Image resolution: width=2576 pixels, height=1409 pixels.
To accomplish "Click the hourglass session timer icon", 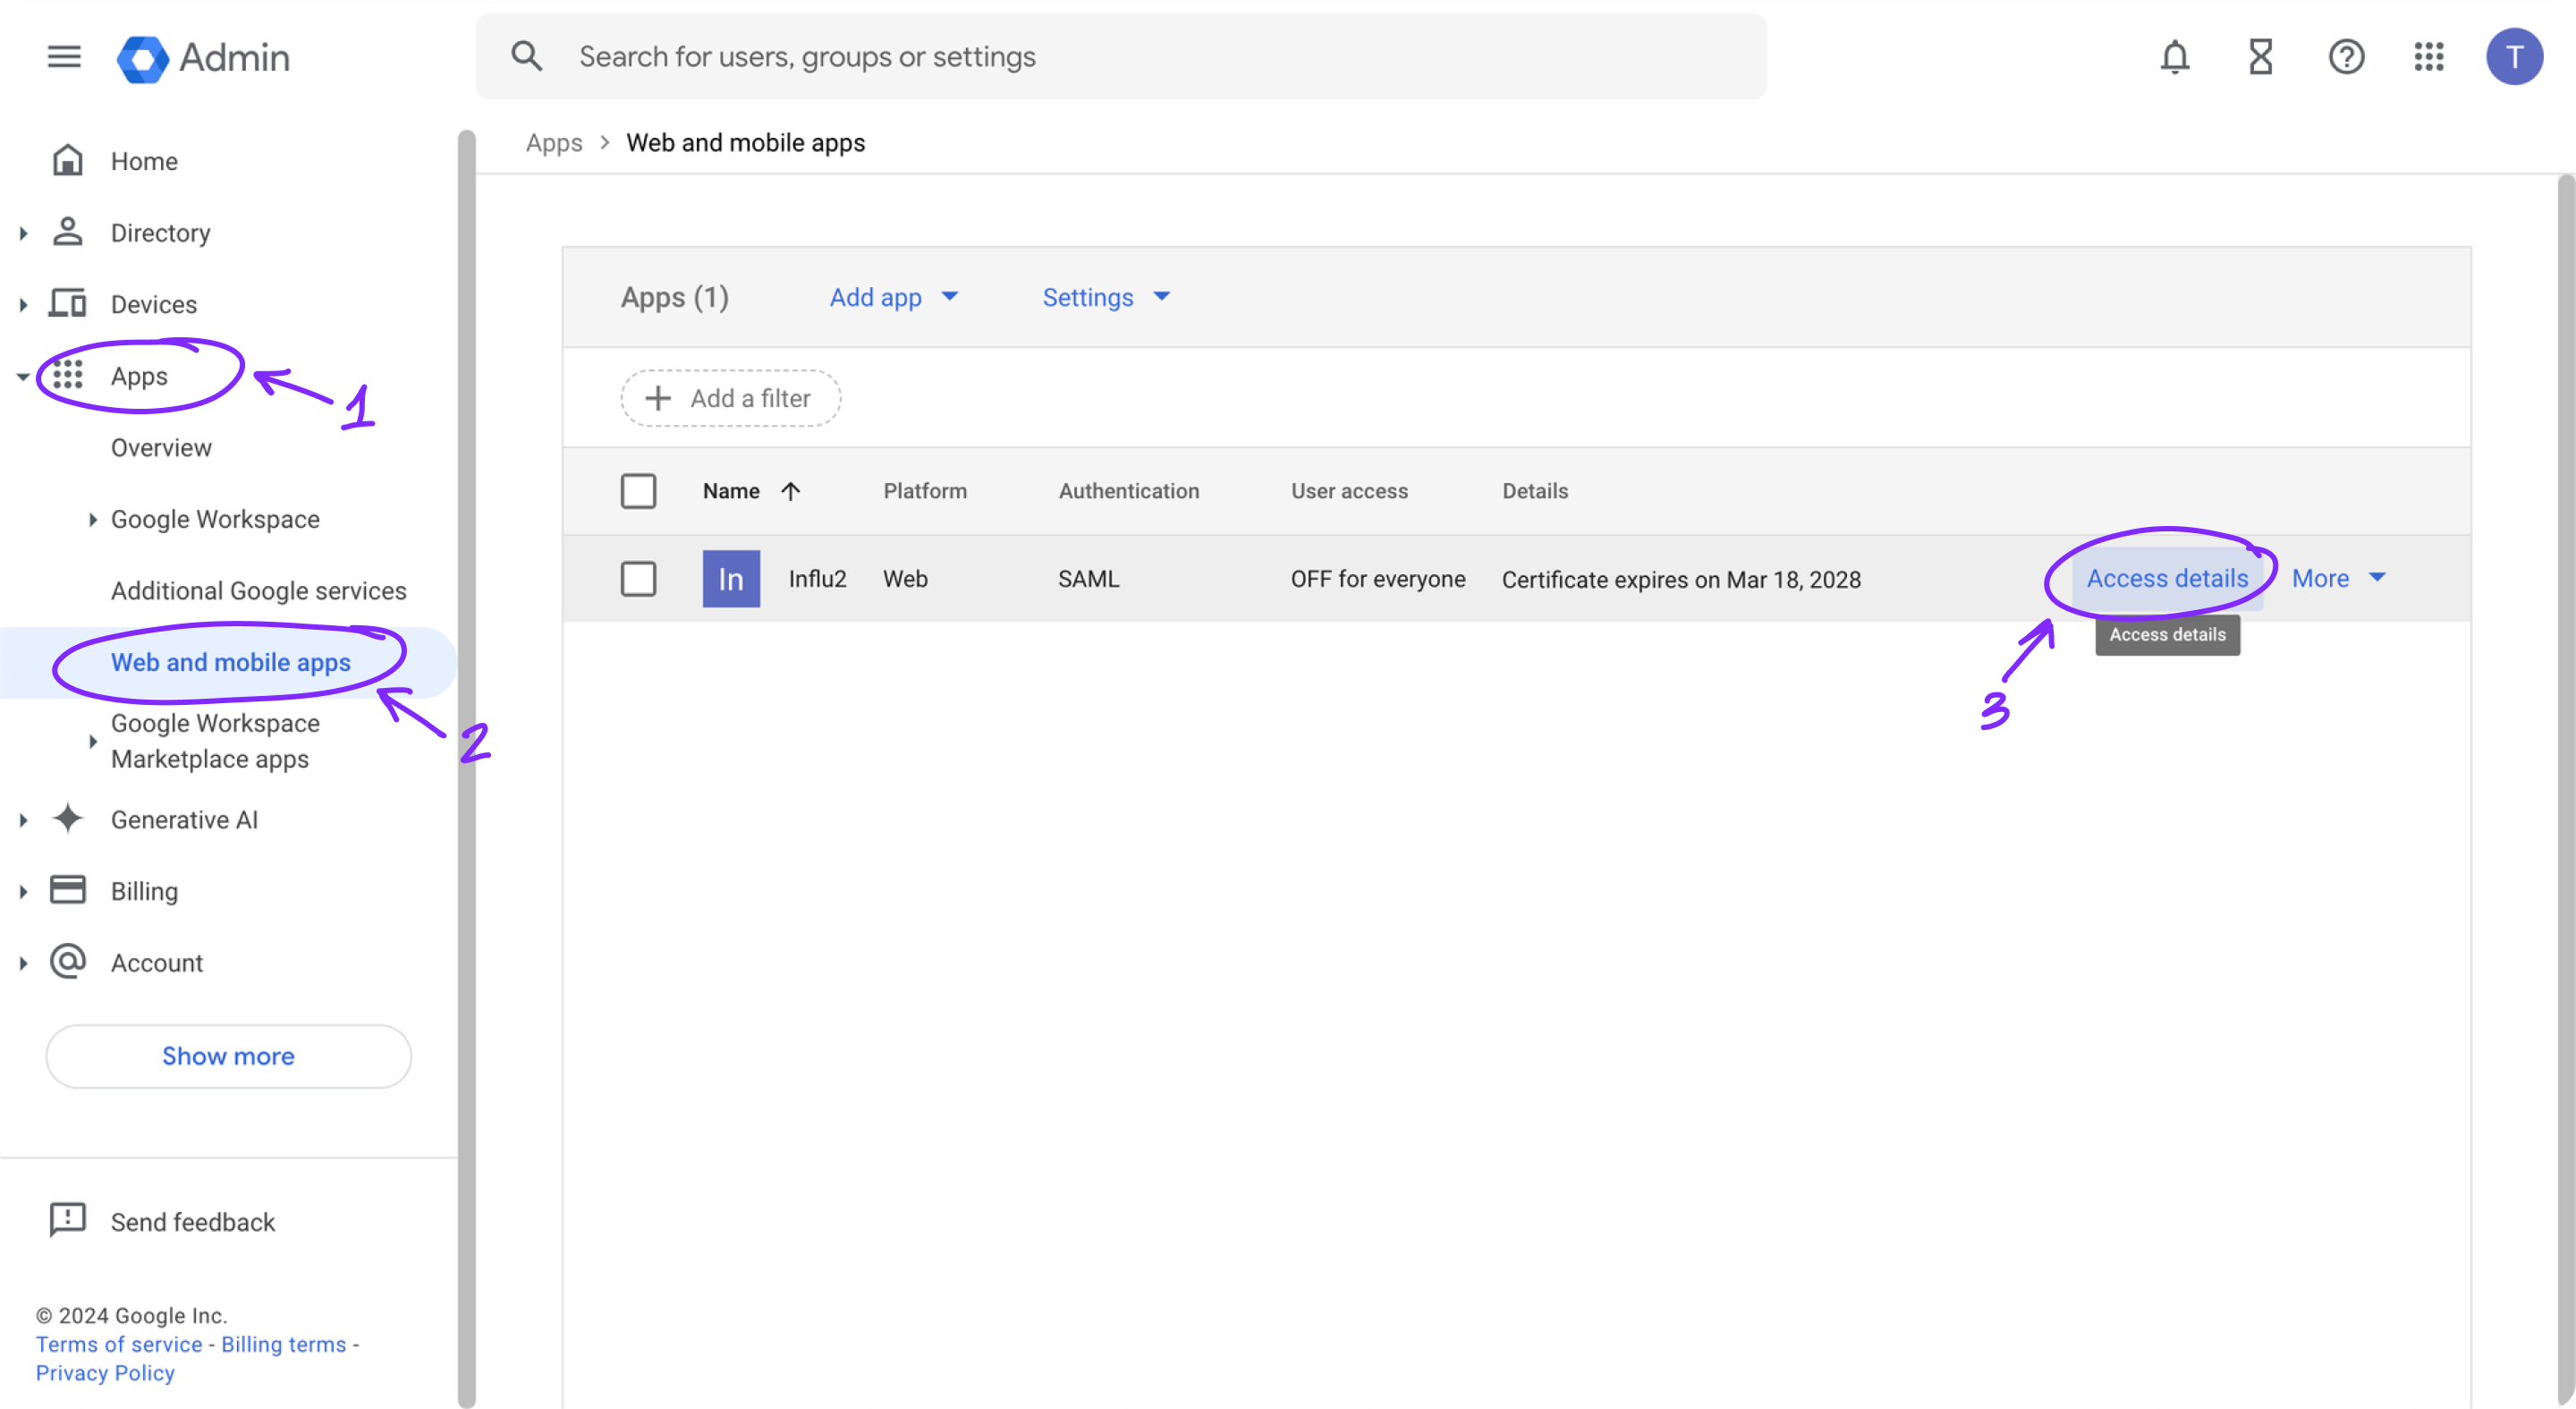I will [2260, 57].
